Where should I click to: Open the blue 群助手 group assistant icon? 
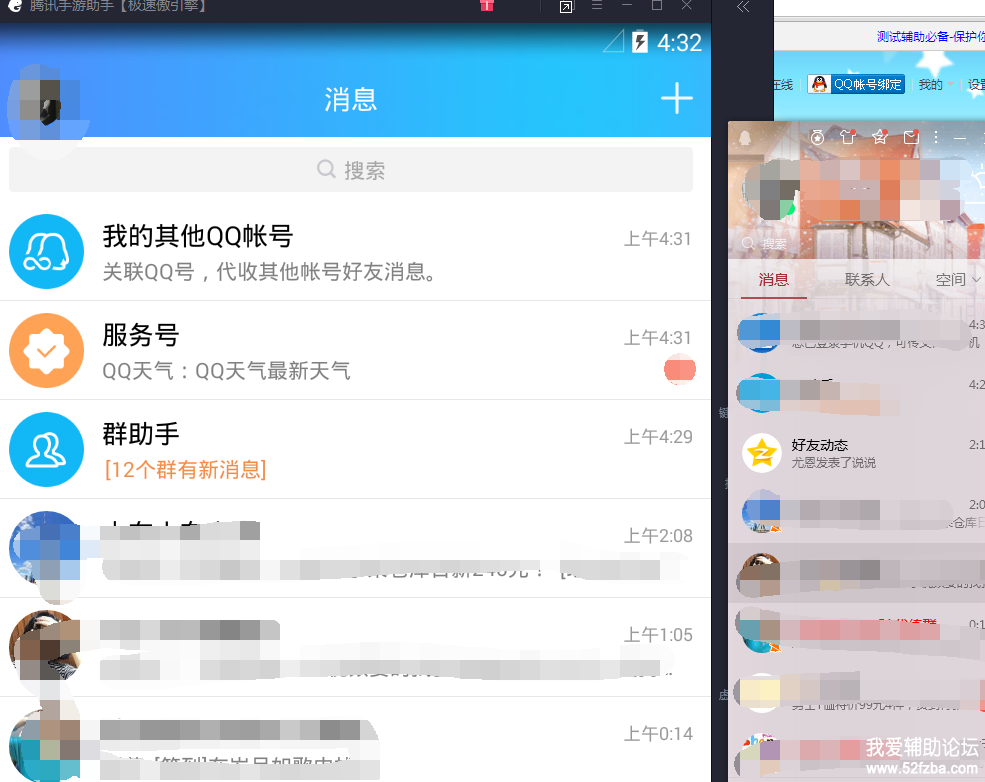(x=46, y=450)
